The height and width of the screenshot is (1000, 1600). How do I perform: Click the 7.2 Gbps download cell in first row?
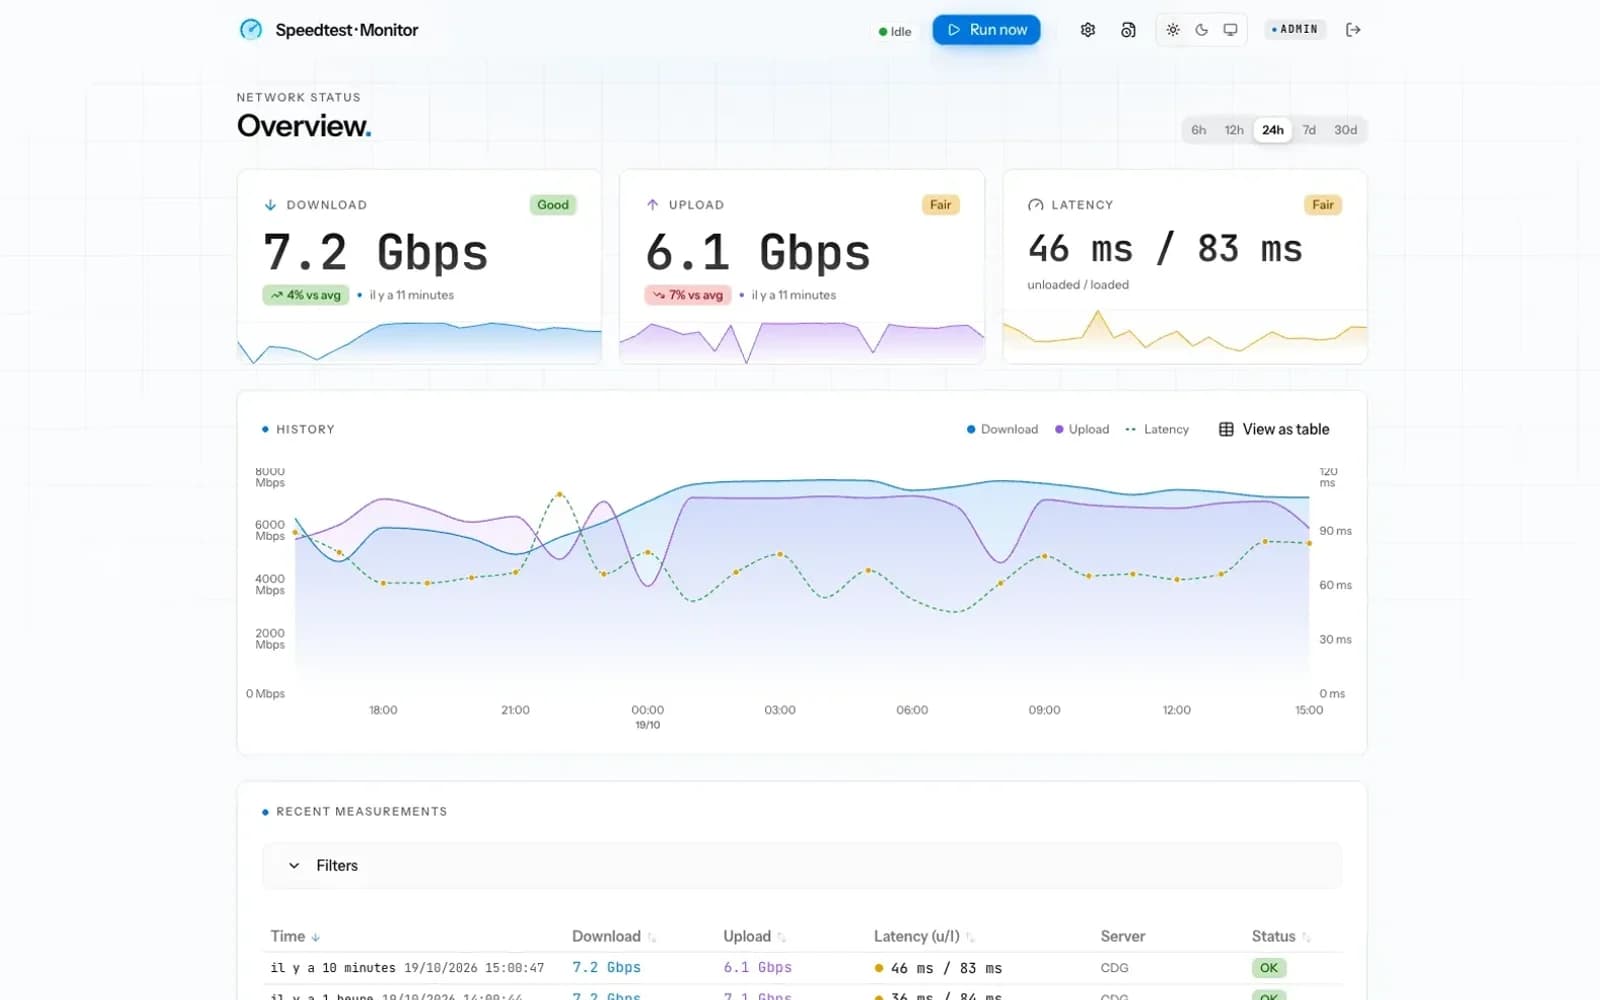click(606, 968)
